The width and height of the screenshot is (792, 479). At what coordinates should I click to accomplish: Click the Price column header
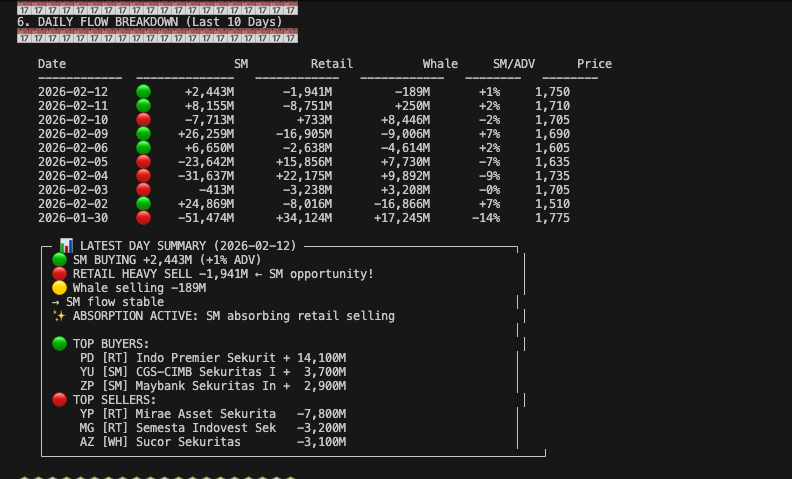coord(595,64)
